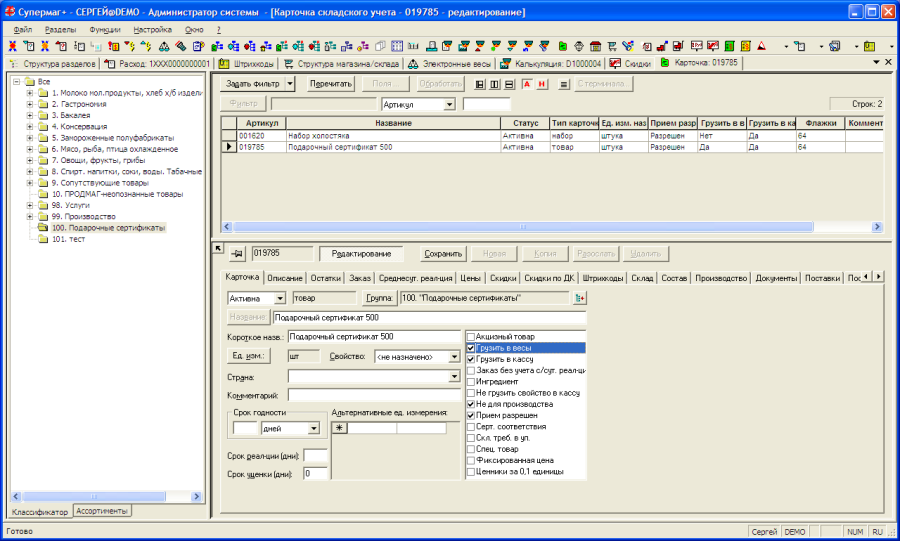The width and height of the screenshot is (900, 541).
Task: Click the red triangle icon in the toolbar
Action: (762, 46)
